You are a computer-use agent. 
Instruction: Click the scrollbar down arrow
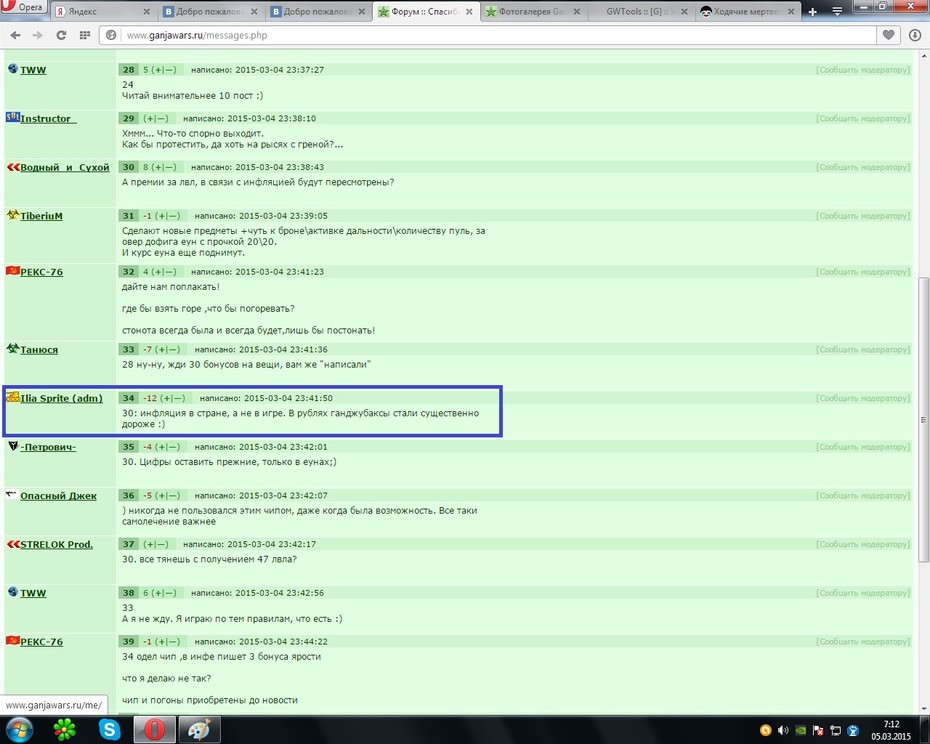click(923, 709)
